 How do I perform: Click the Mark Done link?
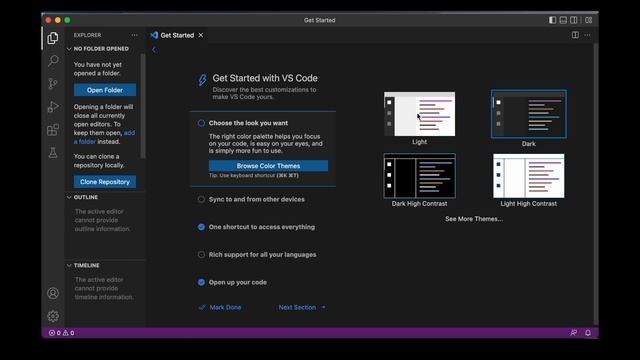(220, 307)
